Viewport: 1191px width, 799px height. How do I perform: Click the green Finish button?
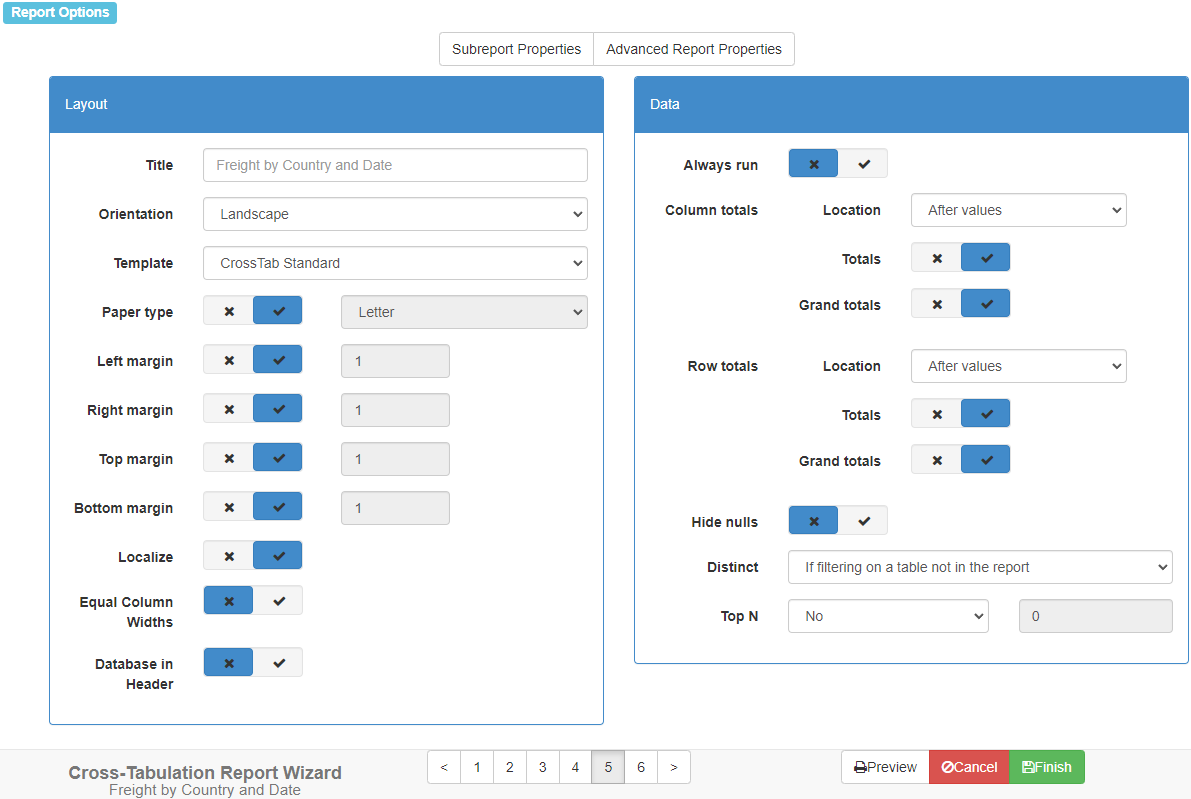(1047, 767)
